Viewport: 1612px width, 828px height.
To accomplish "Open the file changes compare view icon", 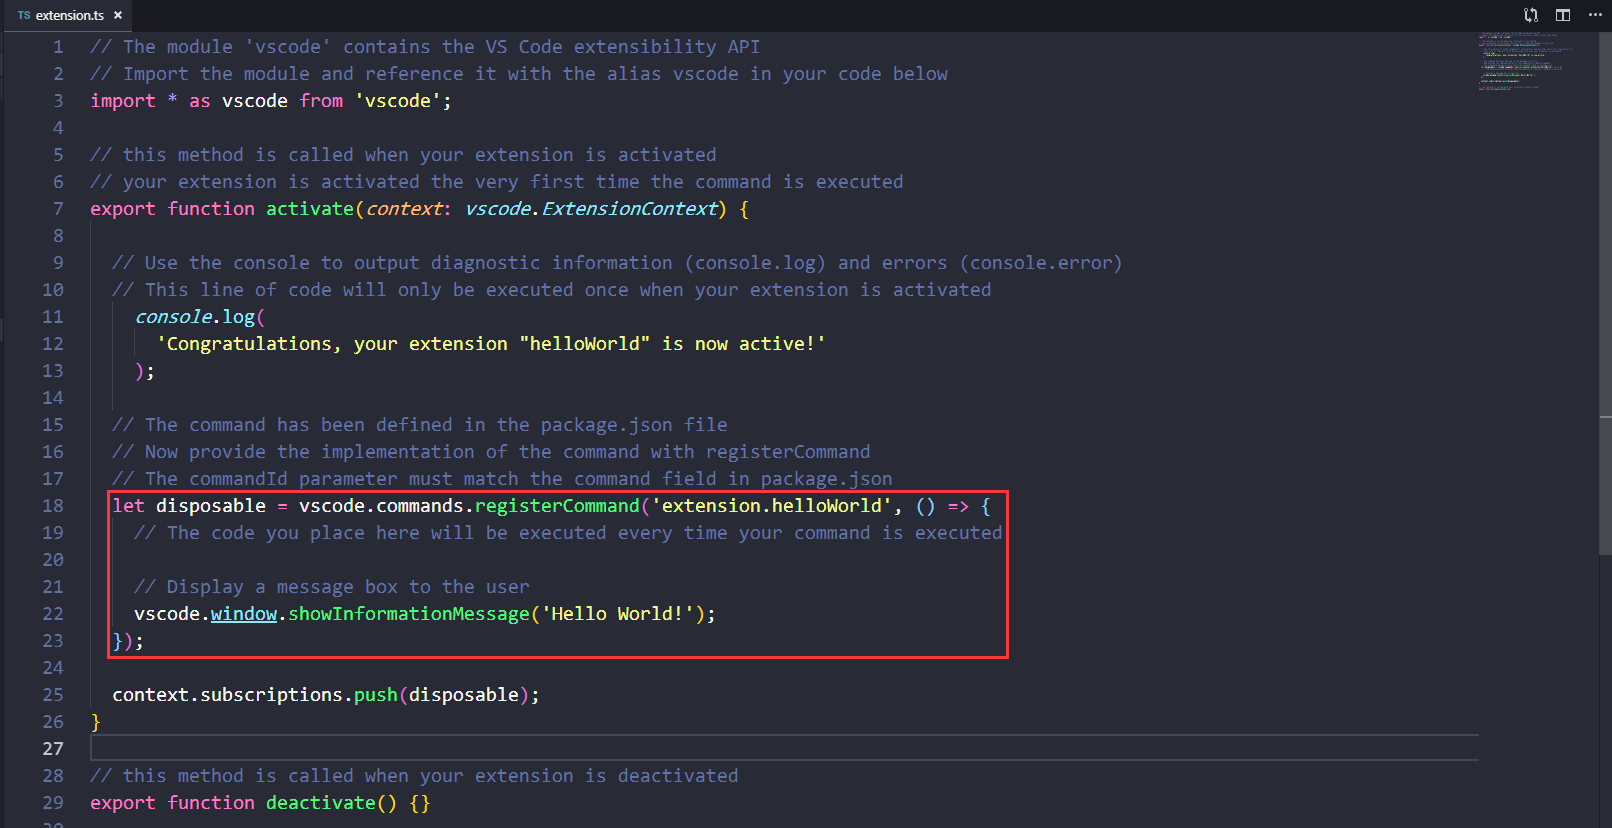I will click(x=1530, y=15).
